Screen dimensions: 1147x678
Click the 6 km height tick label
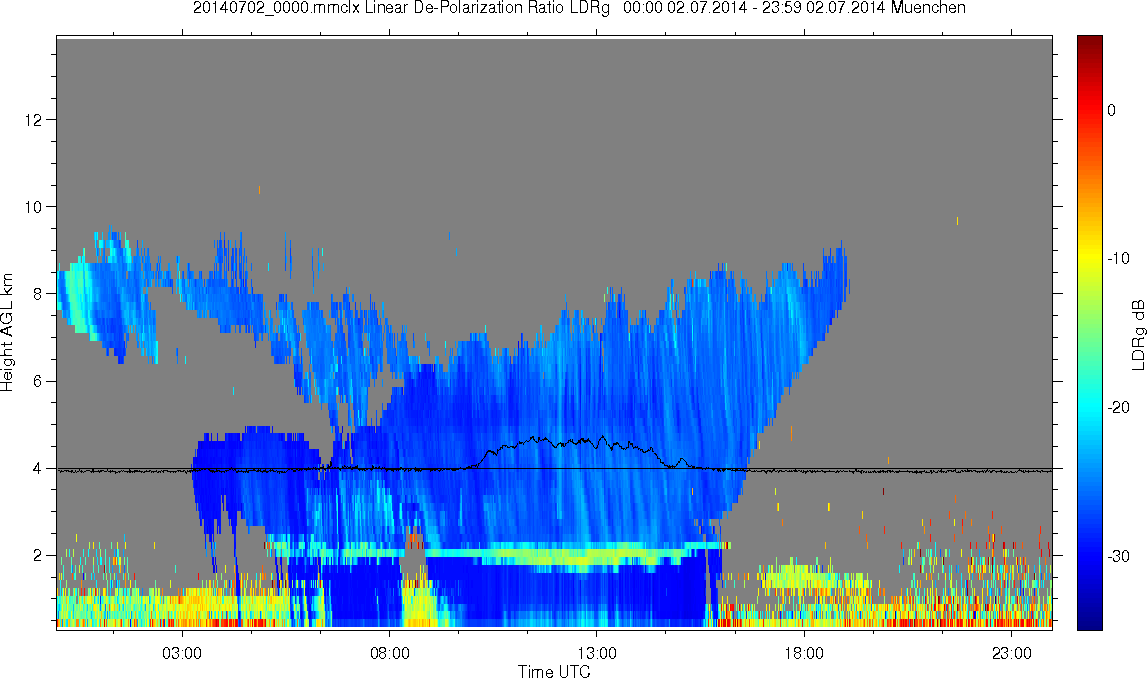[x=37, y=381]
